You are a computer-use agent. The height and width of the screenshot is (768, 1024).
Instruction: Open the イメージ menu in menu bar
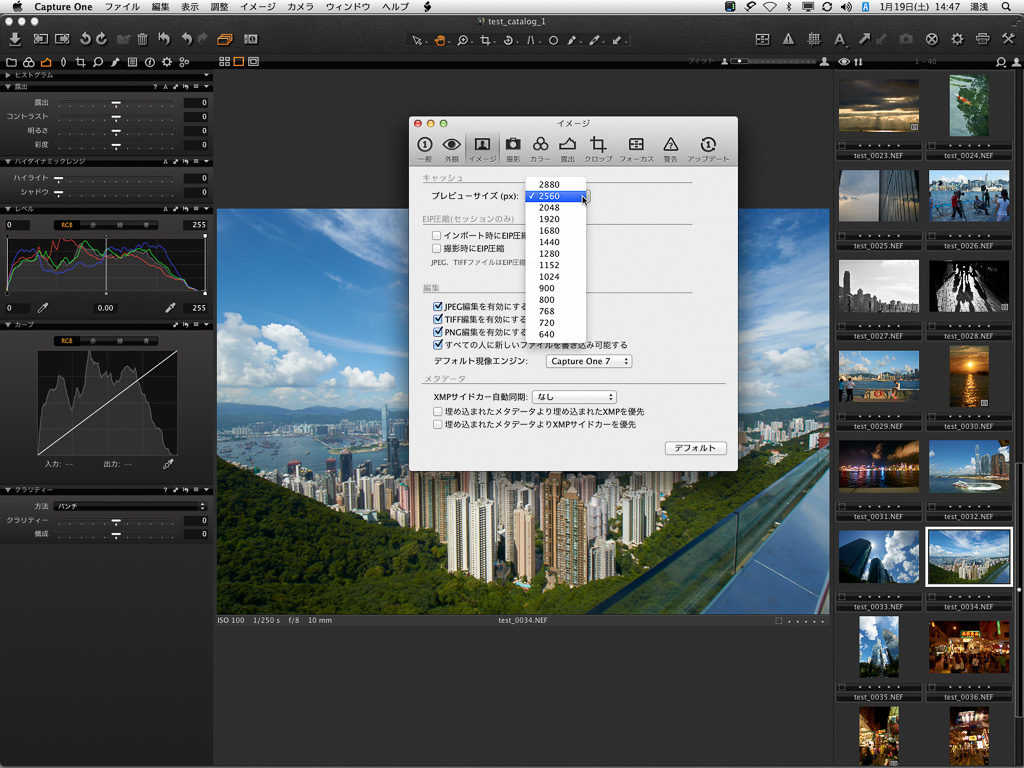258,7
